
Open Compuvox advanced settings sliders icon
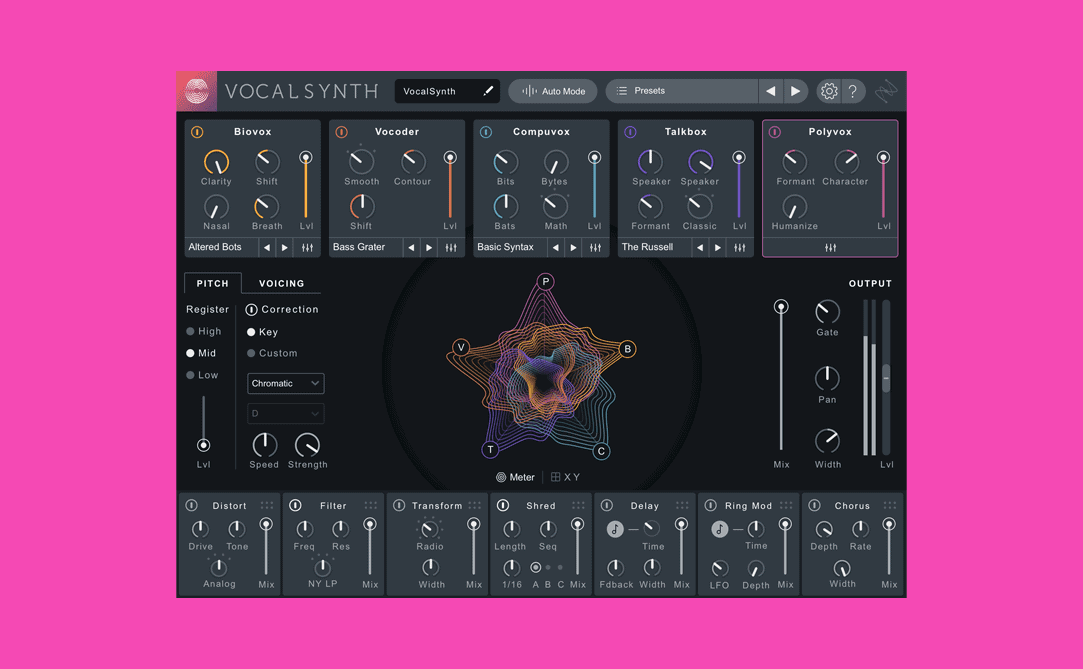(x=596, y=247)
